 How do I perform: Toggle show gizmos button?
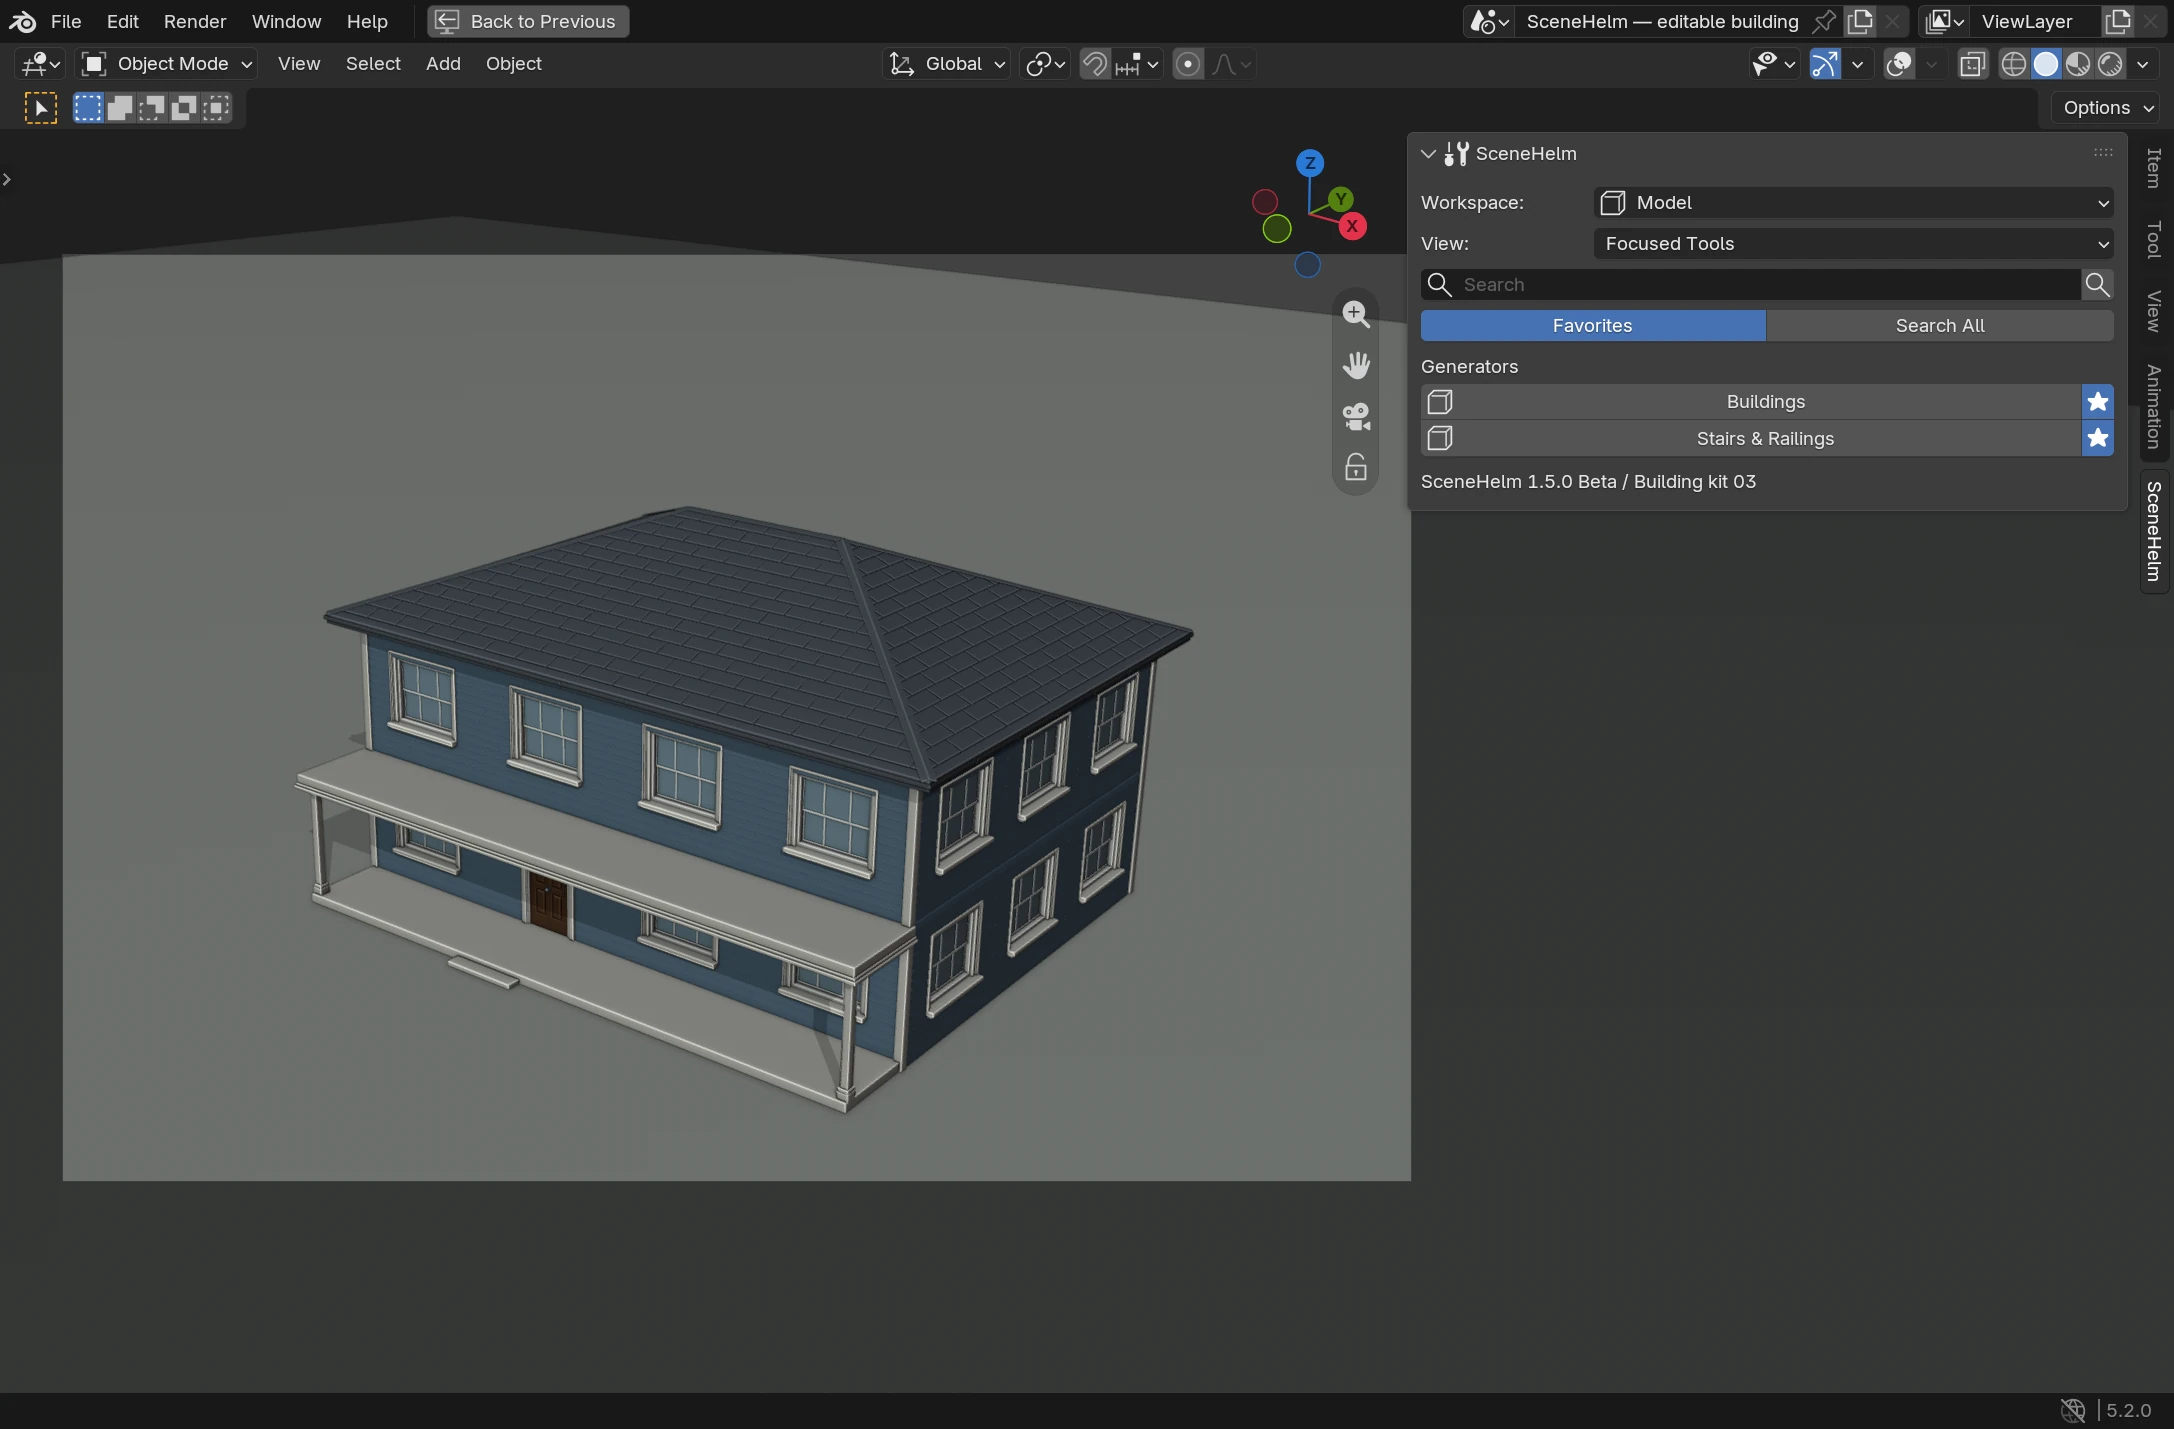coord(1824,64)
